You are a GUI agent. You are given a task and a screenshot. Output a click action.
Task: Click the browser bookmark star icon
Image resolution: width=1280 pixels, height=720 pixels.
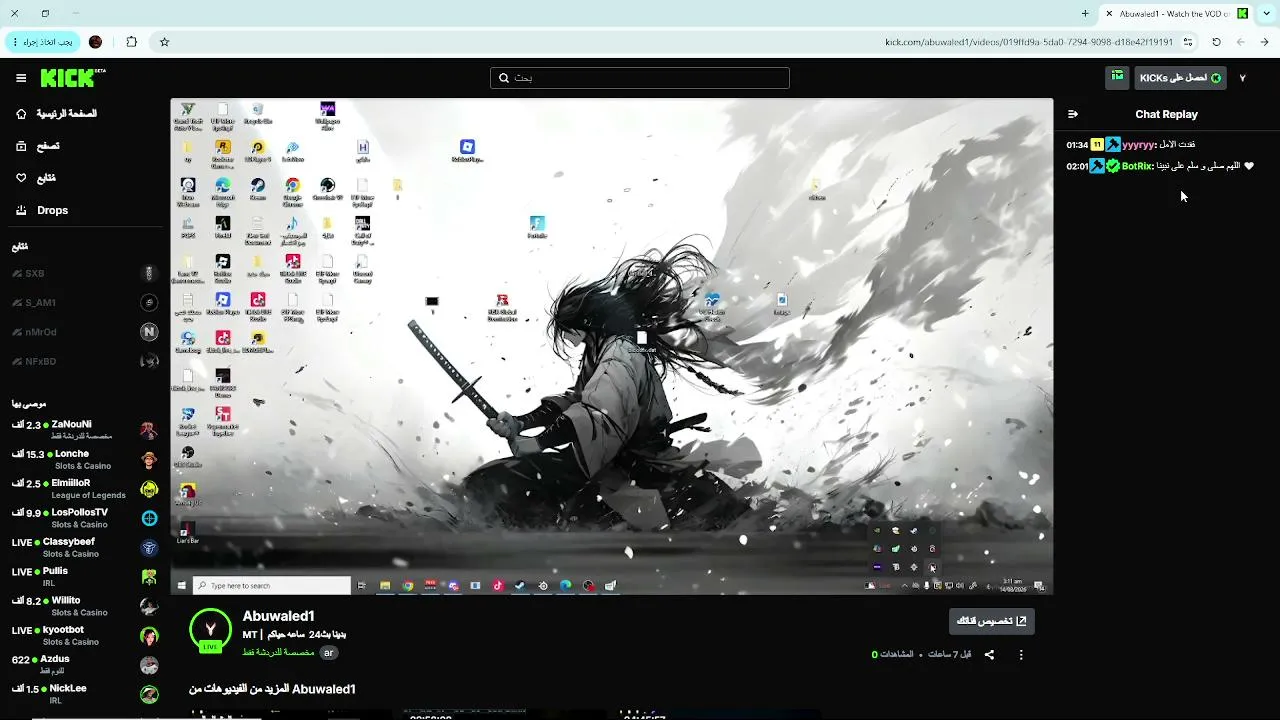click(x=164, y=42)
